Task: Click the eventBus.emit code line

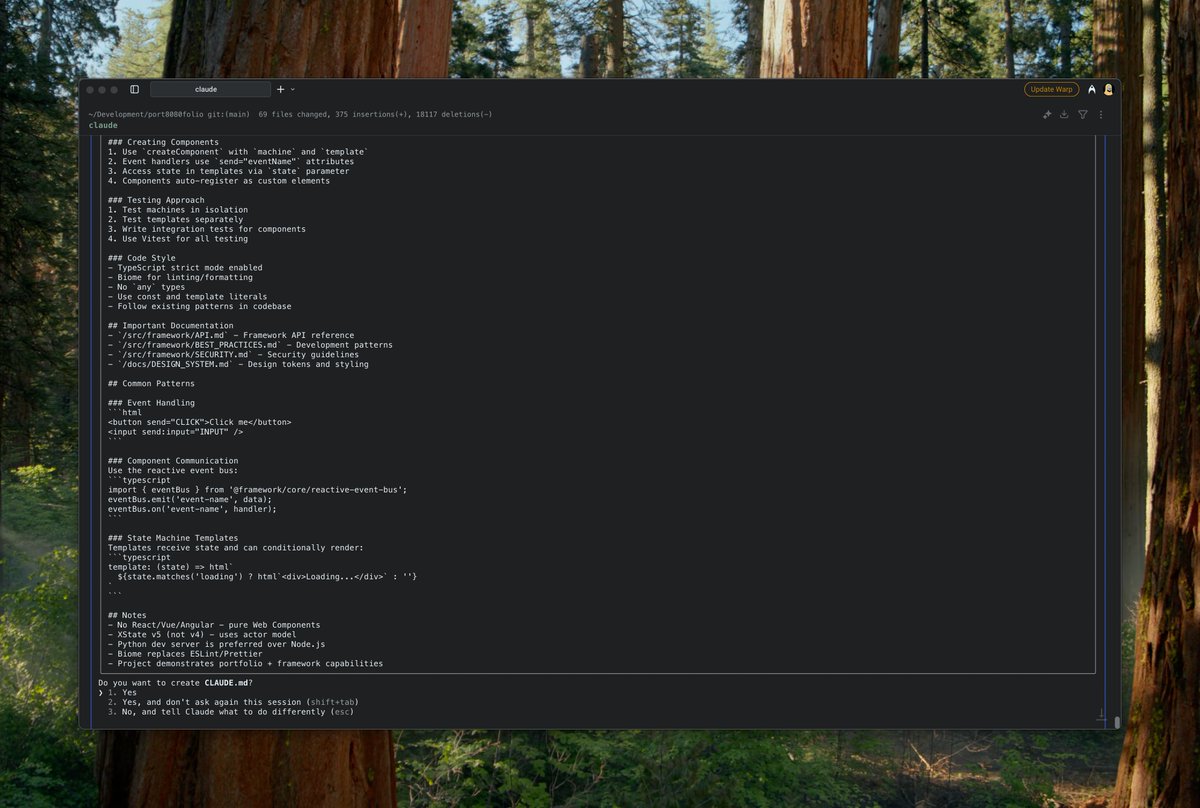Action: click(190, 500)
